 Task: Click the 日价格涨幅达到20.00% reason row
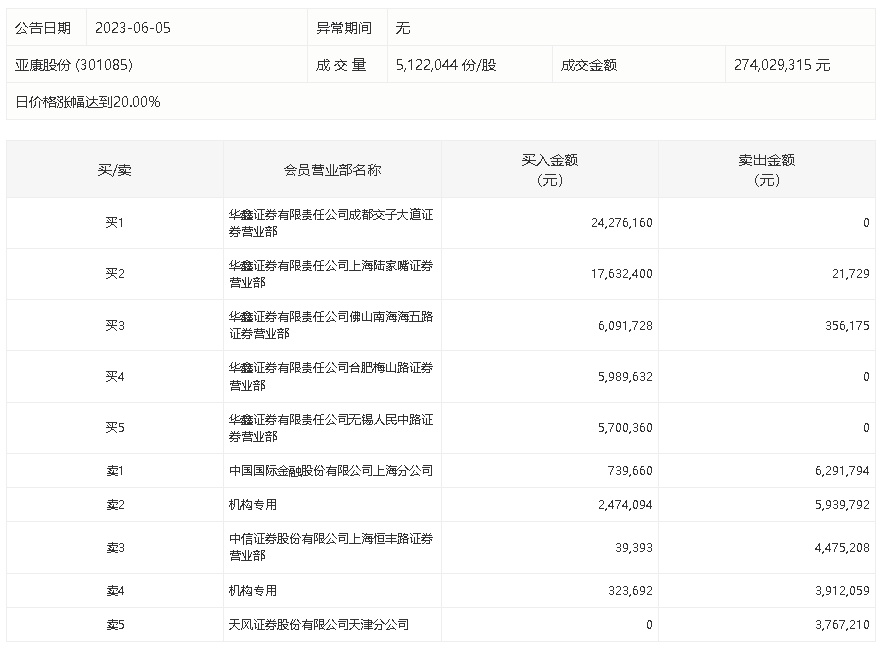pyautogui.click(x=441, y=102)
